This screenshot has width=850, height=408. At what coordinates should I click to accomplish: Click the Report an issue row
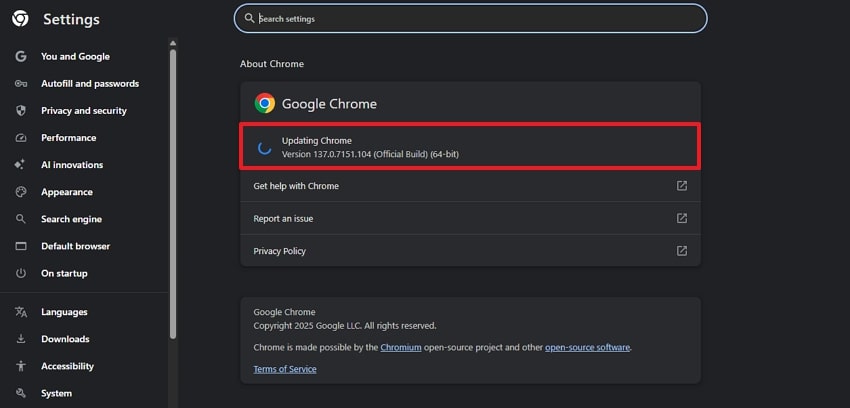tap(470, 218)
